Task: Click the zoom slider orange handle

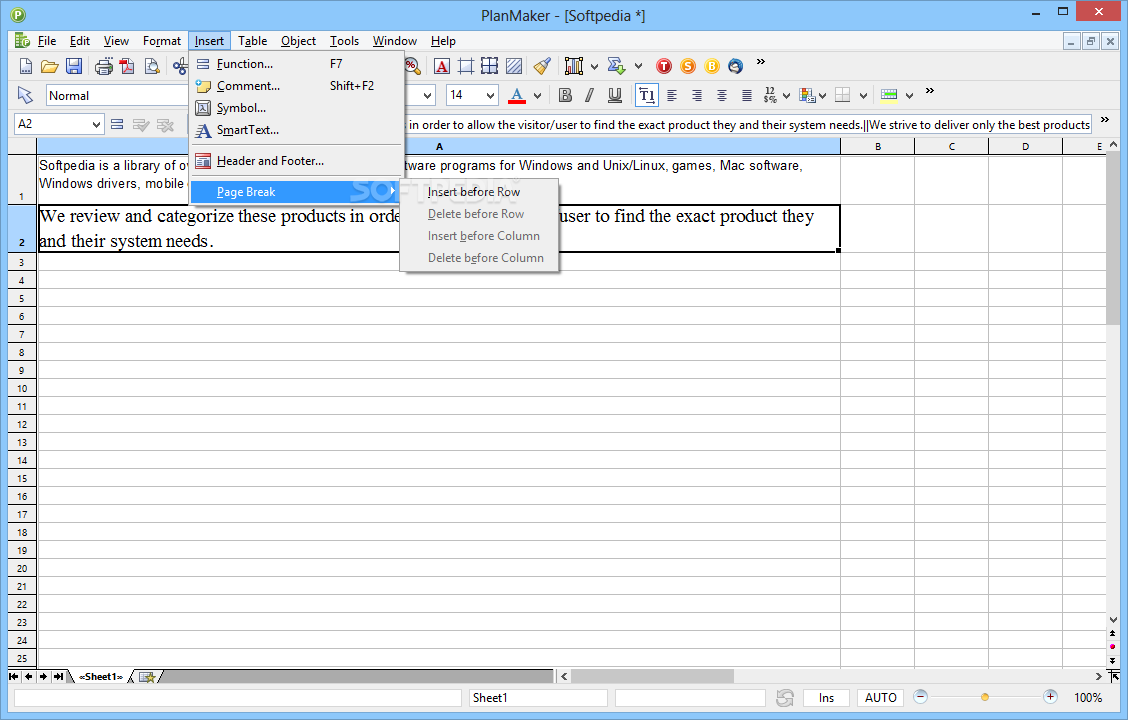Action: click(x=985, y=697)
